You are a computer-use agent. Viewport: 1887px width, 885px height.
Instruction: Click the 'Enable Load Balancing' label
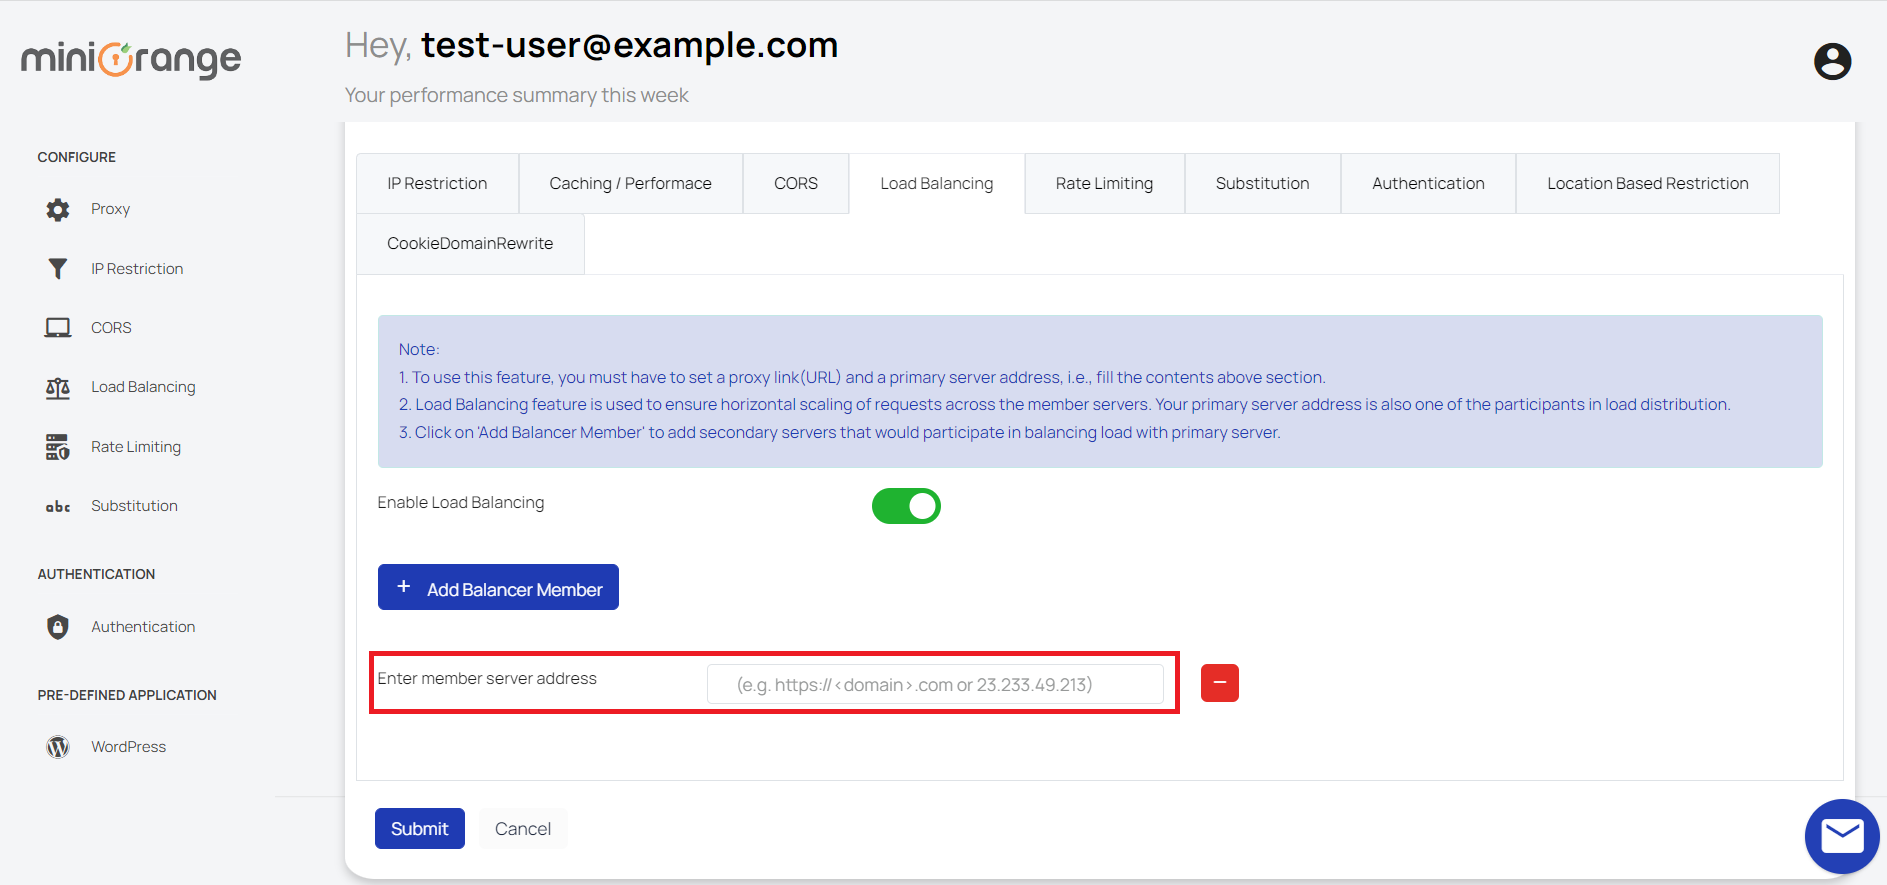[x=461, y=502]
